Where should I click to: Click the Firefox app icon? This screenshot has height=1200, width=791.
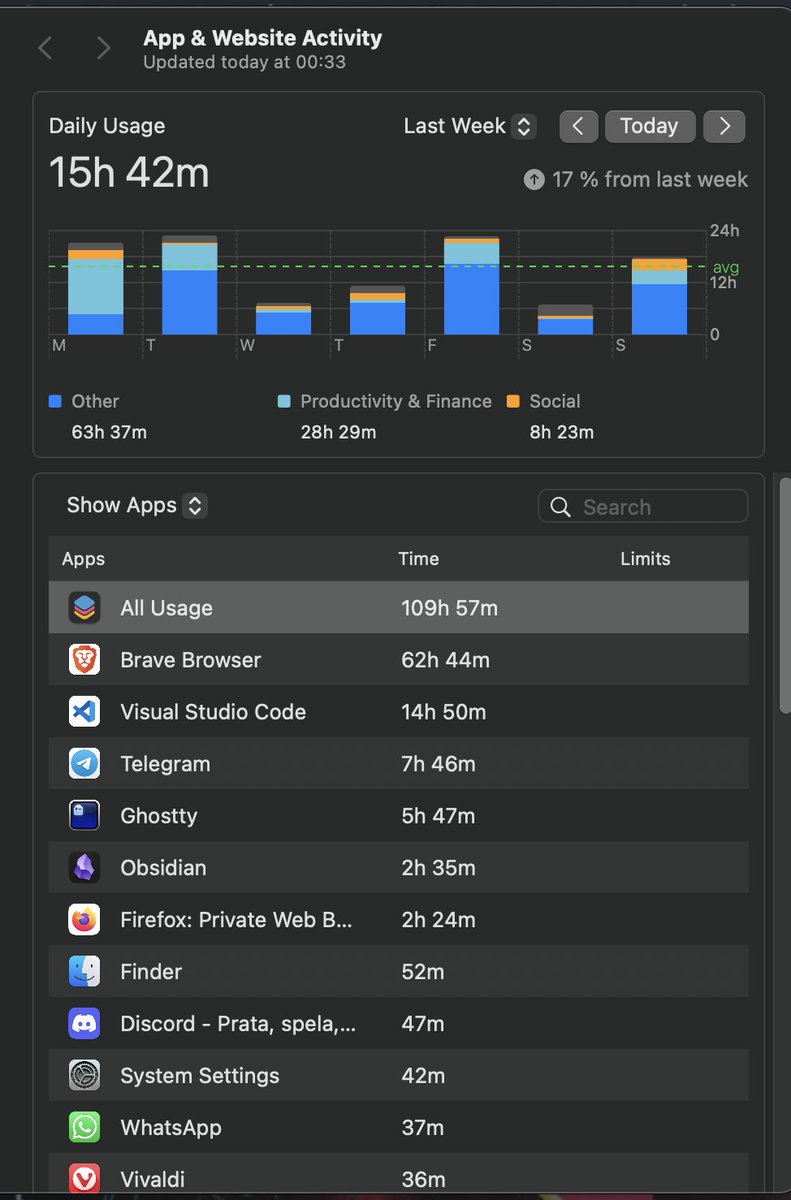pyautogui.click(x=84, y=920)
